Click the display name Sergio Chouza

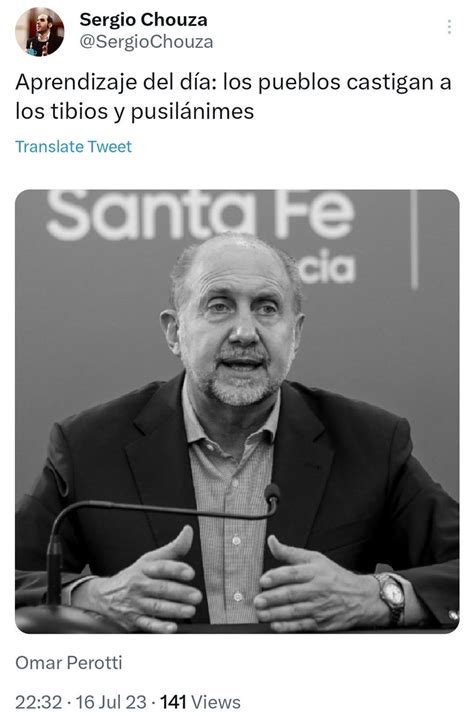tap(143, 20)
